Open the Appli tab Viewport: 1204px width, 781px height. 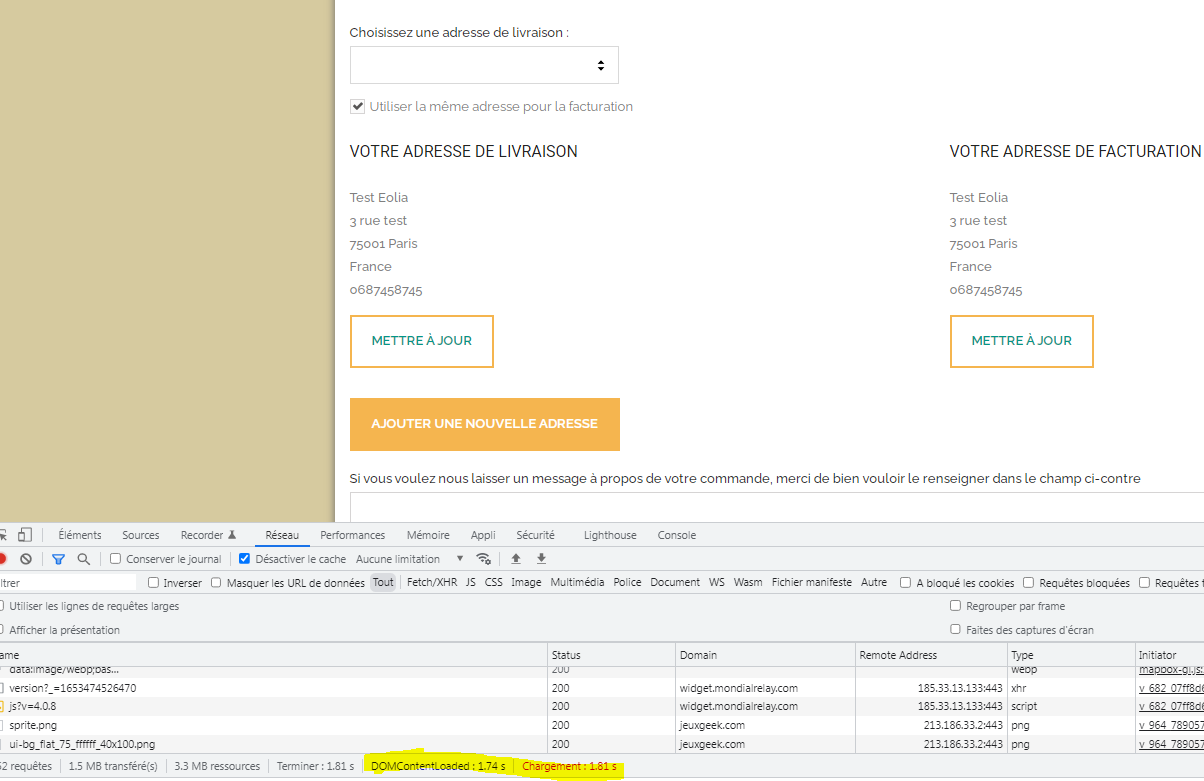pyautogui.click(x=483, y=535)
